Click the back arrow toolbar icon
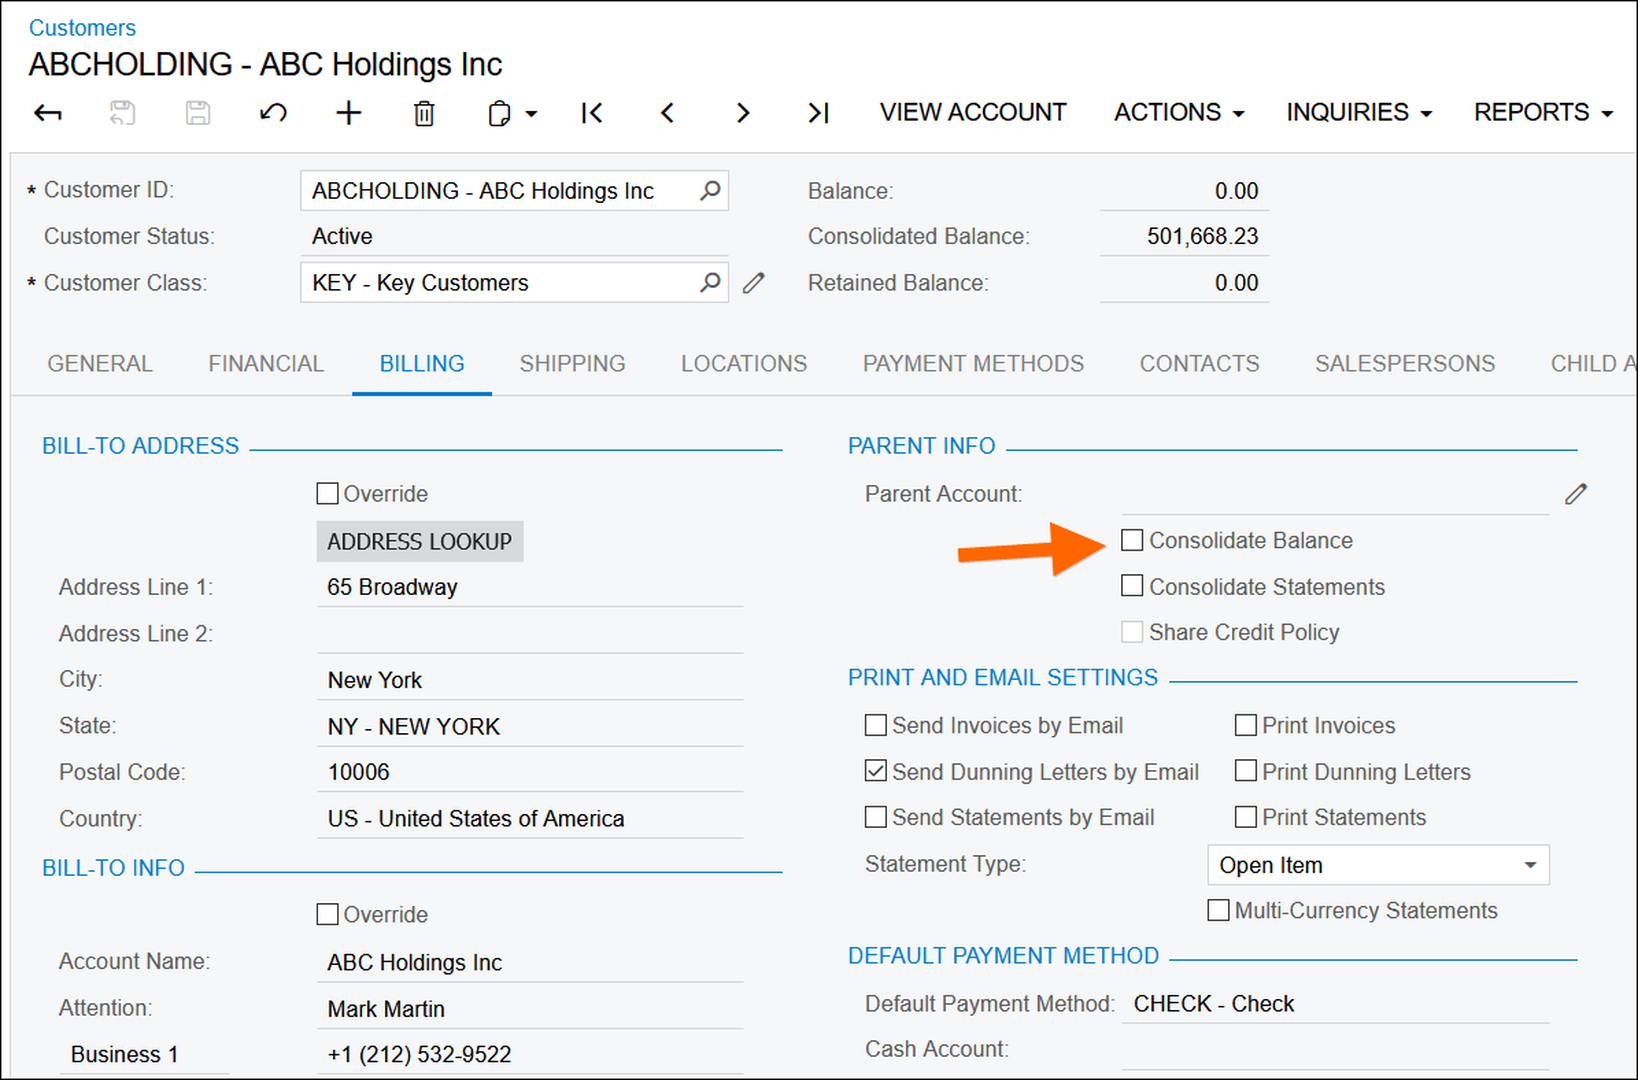 tap(48, 113)
